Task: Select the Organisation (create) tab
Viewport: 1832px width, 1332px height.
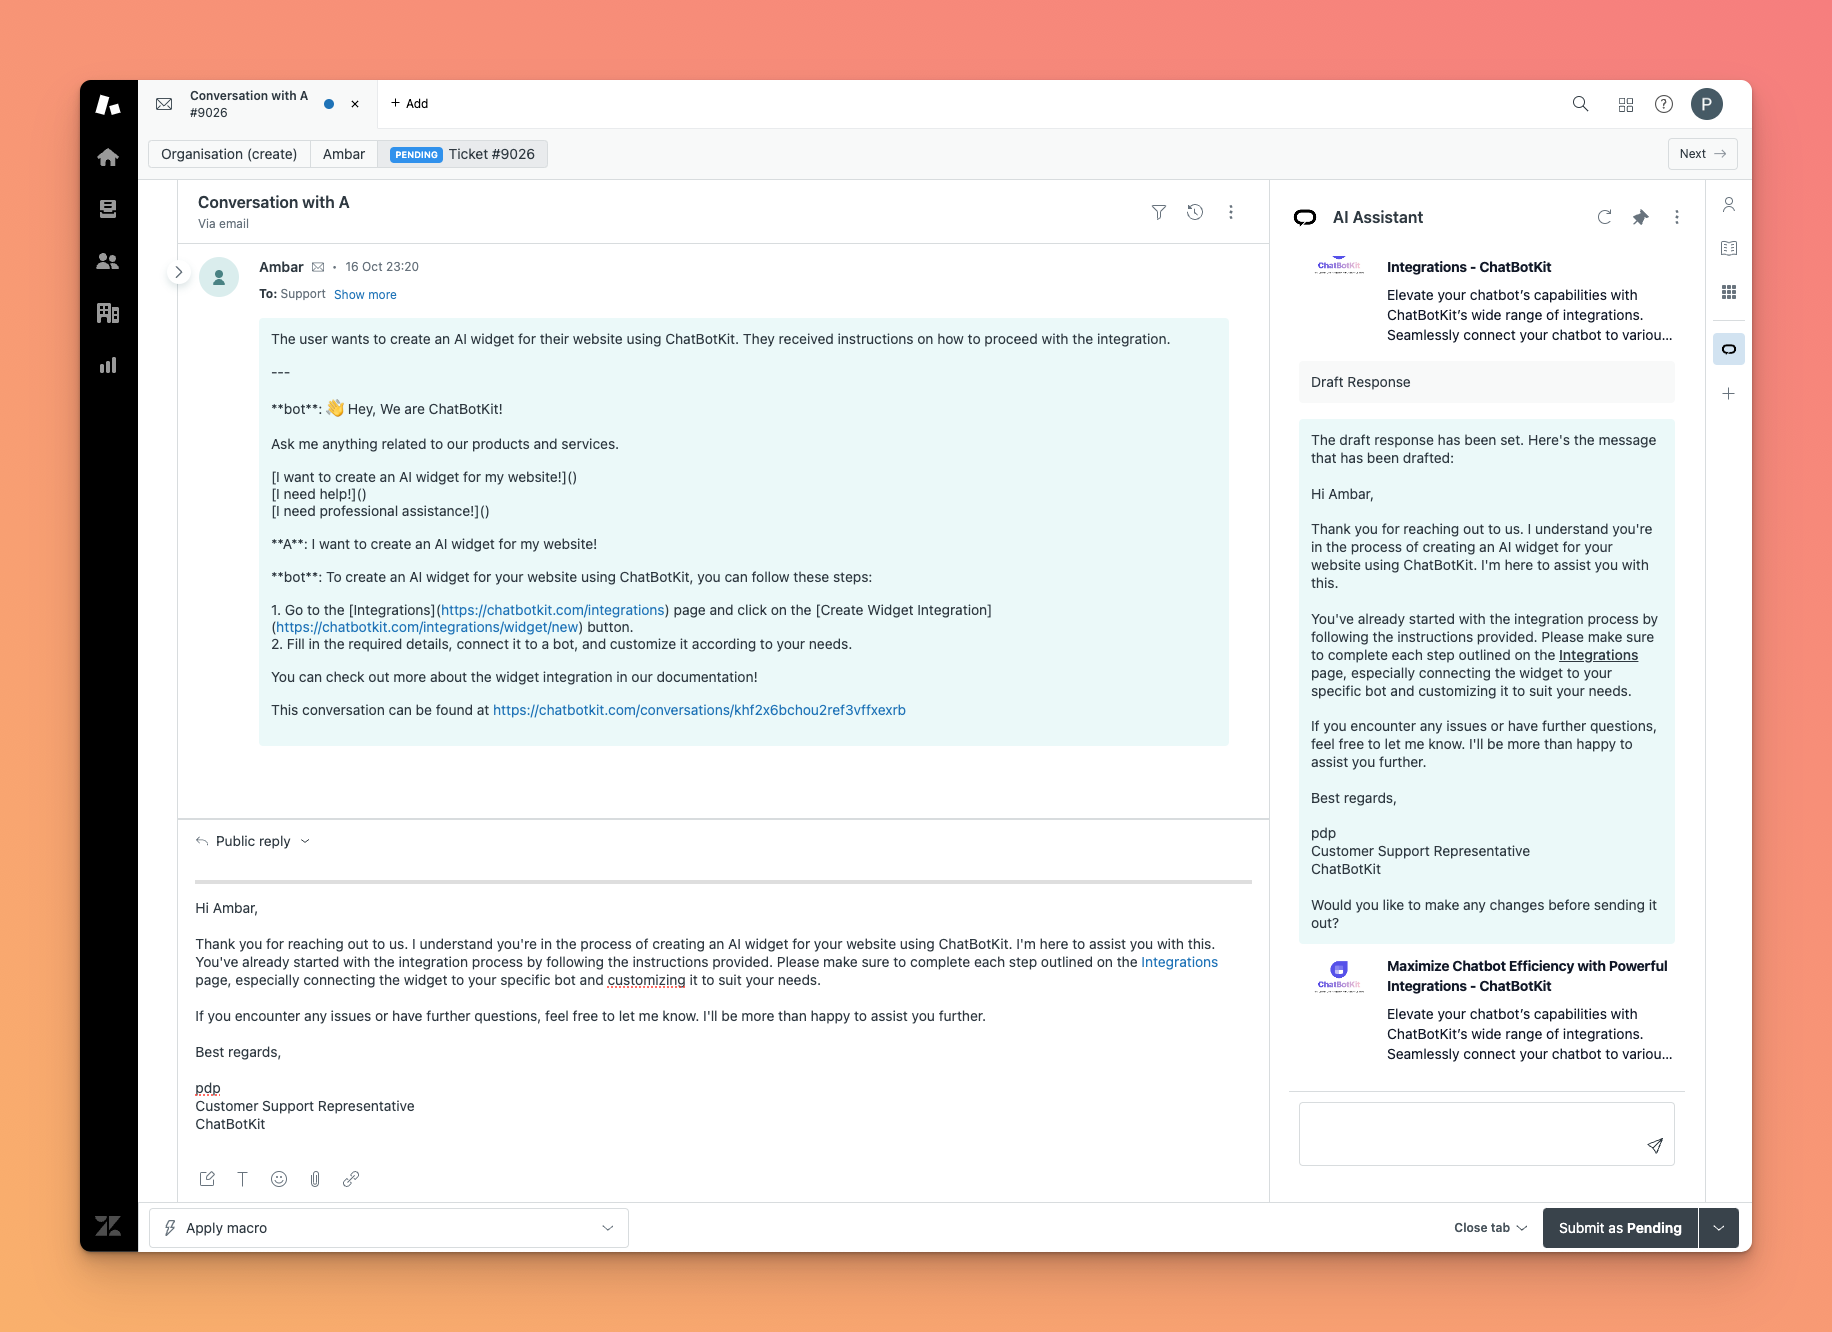Action: point(229,154)
